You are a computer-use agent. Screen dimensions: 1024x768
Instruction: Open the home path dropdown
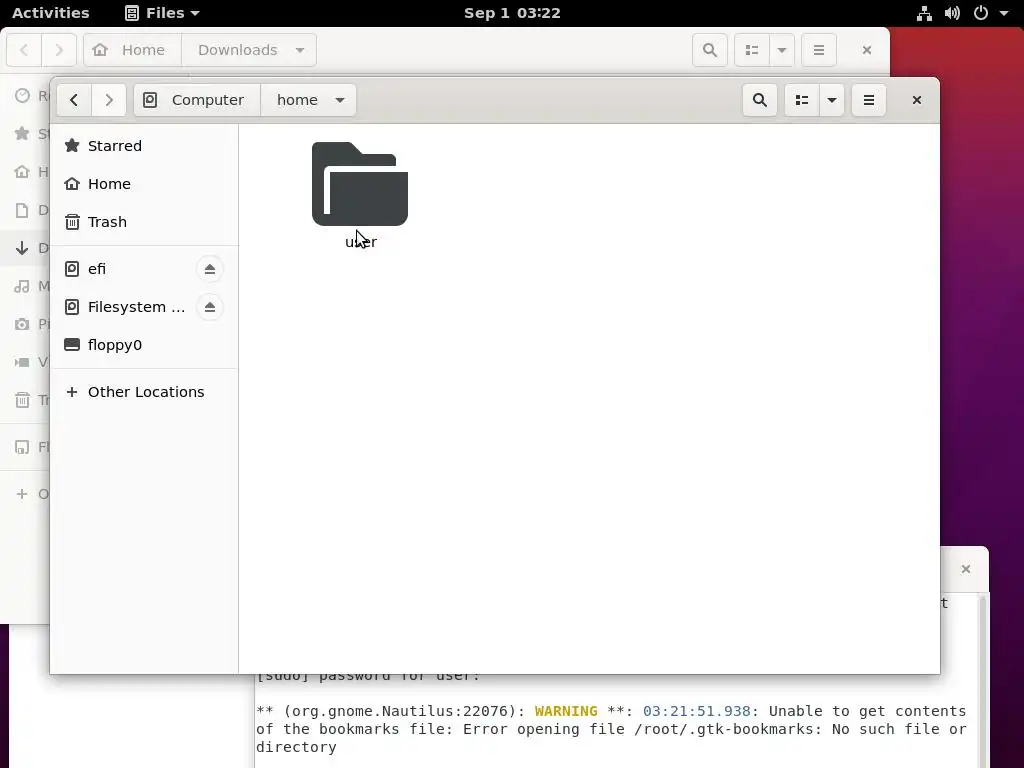340,100
